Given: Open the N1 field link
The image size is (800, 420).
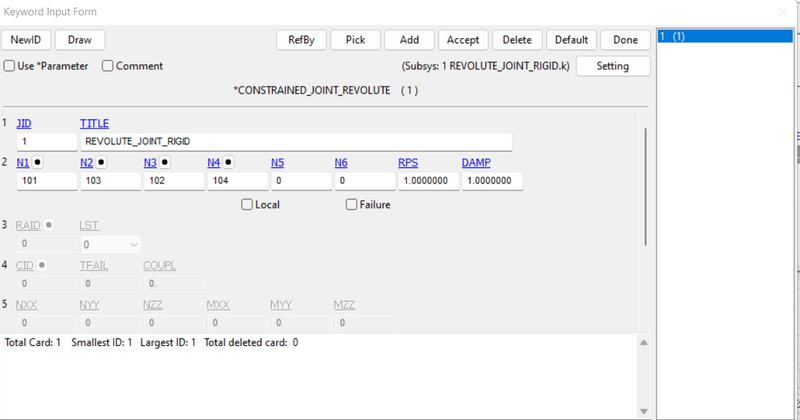Looking at the screenshot, I should click(23, 163).
